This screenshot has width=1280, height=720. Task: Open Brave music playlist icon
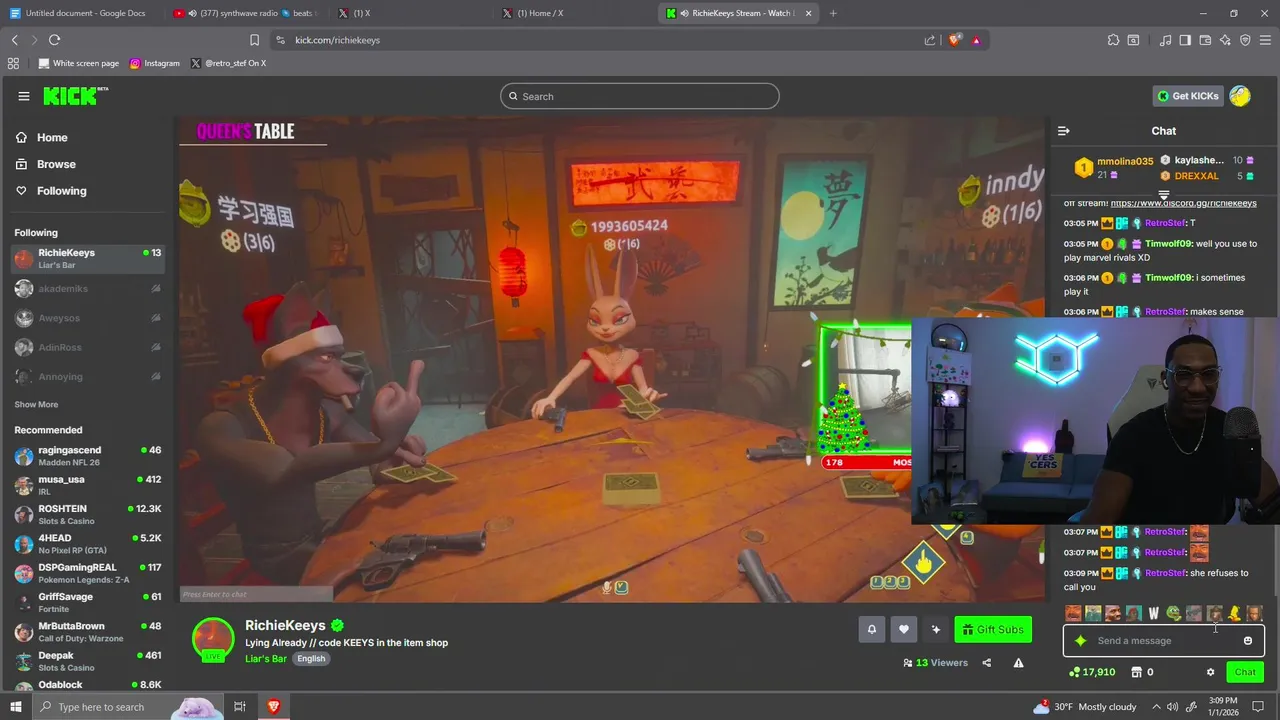1165,40
